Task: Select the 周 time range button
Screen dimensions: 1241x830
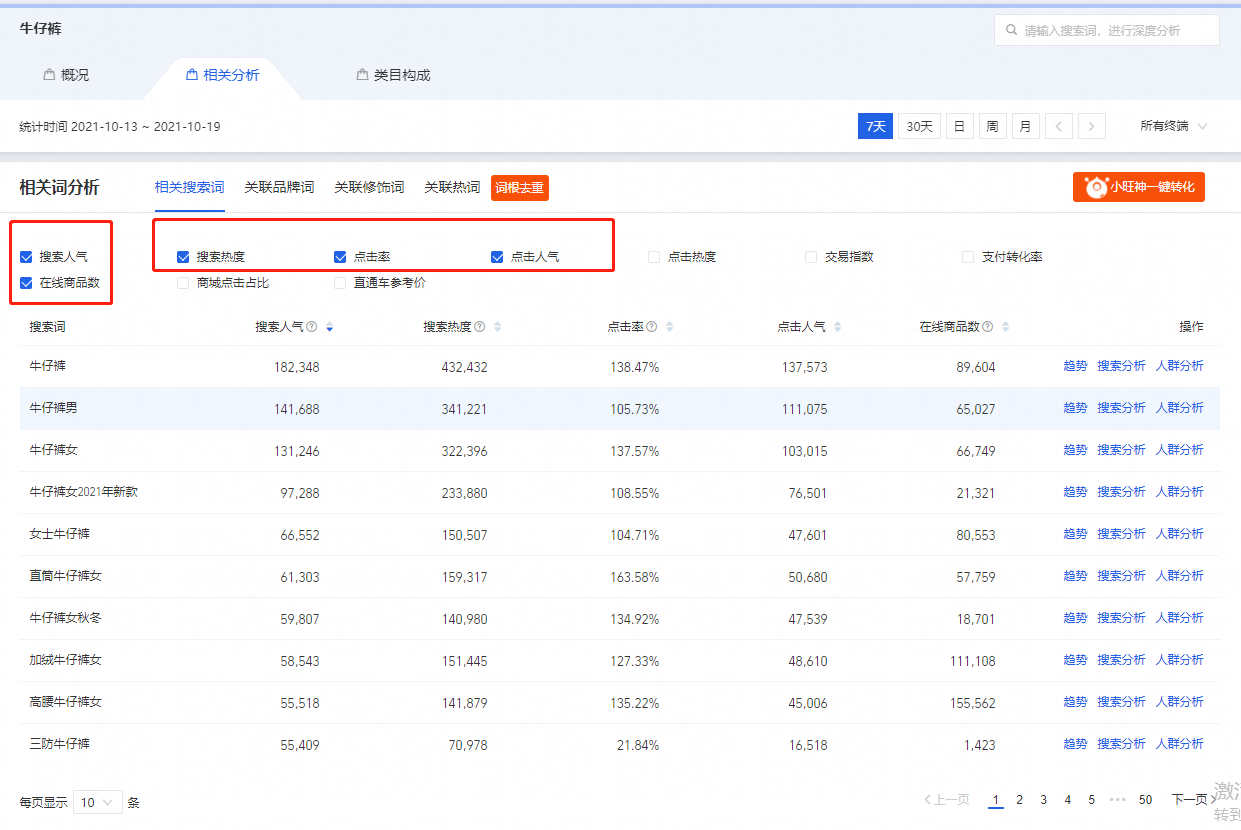Action: [x=992, y=126]
